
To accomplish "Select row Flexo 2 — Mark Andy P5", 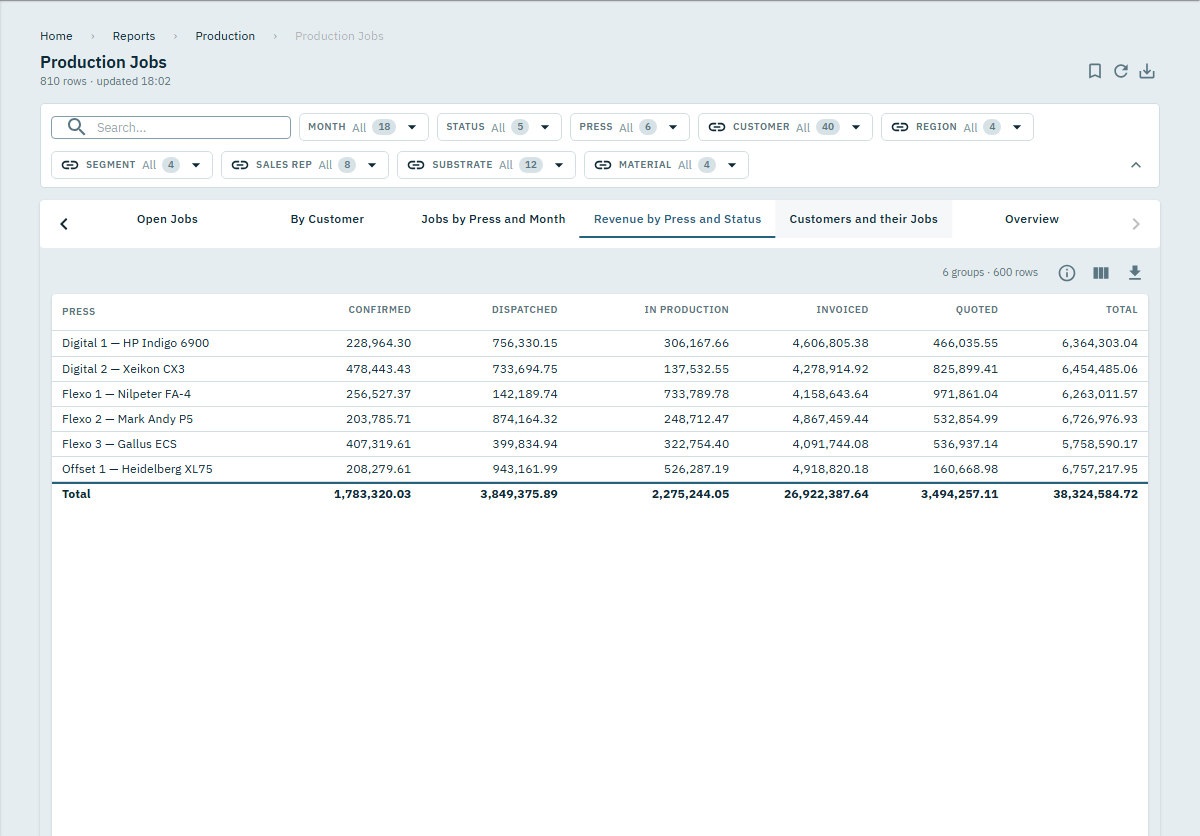I will 600,419.
